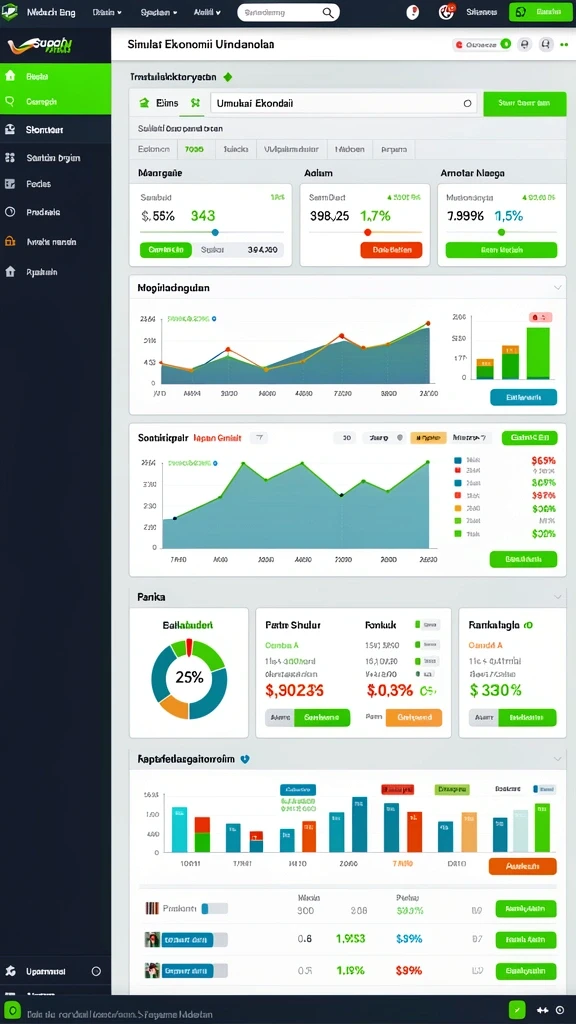Click the arrows icon in the bottom status bar

(542, 1010)
